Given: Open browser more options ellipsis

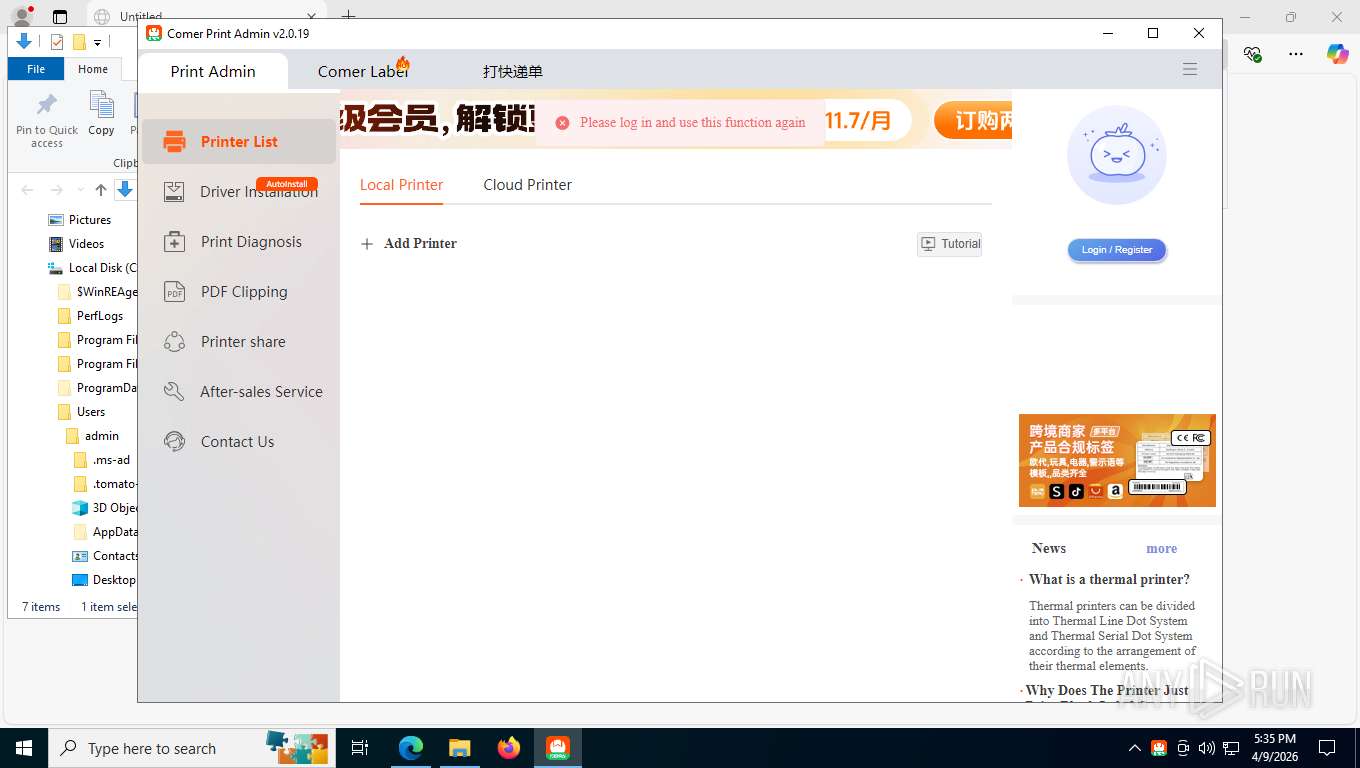Looking at the screenshot, I should click(1296, 54).
